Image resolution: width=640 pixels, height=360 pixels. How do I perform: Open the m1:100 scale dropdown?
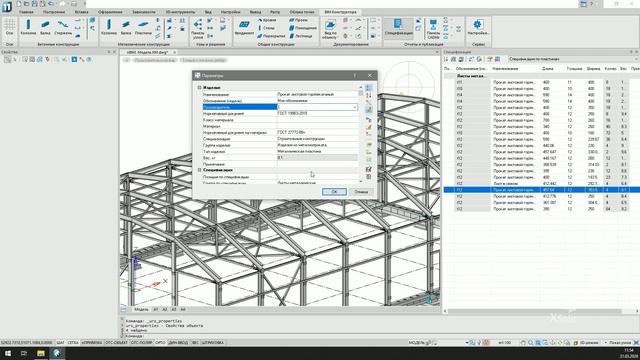[x=505, y=342]
